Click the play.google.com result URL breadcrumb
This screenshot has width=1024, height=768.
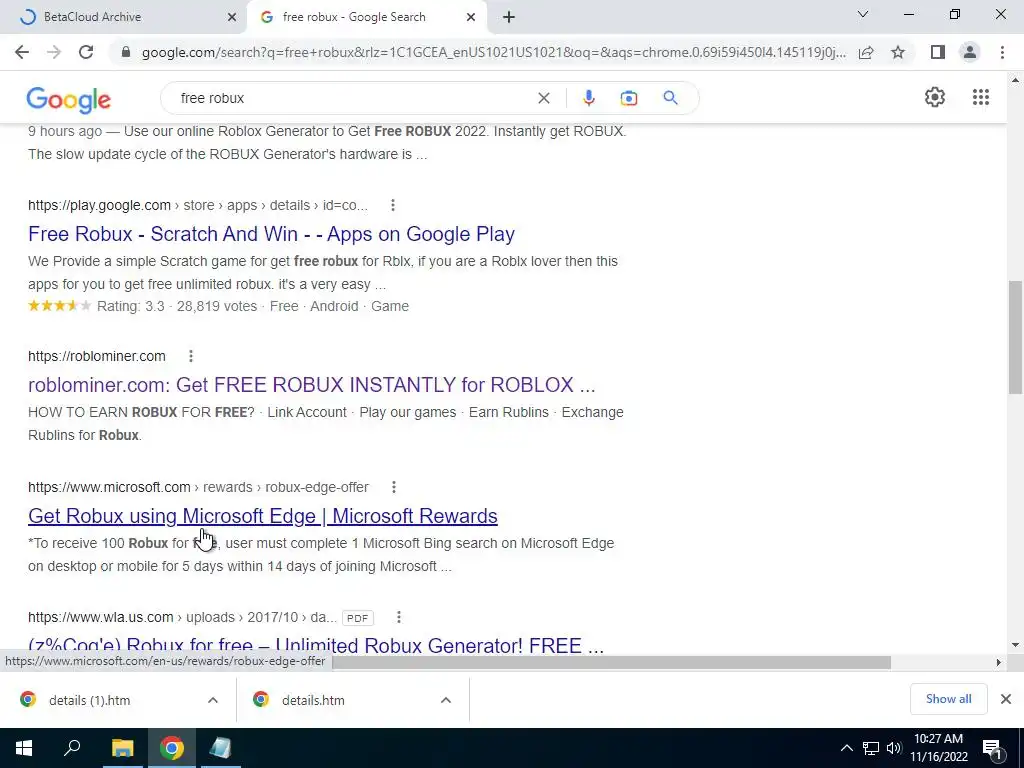click(198, 205)
